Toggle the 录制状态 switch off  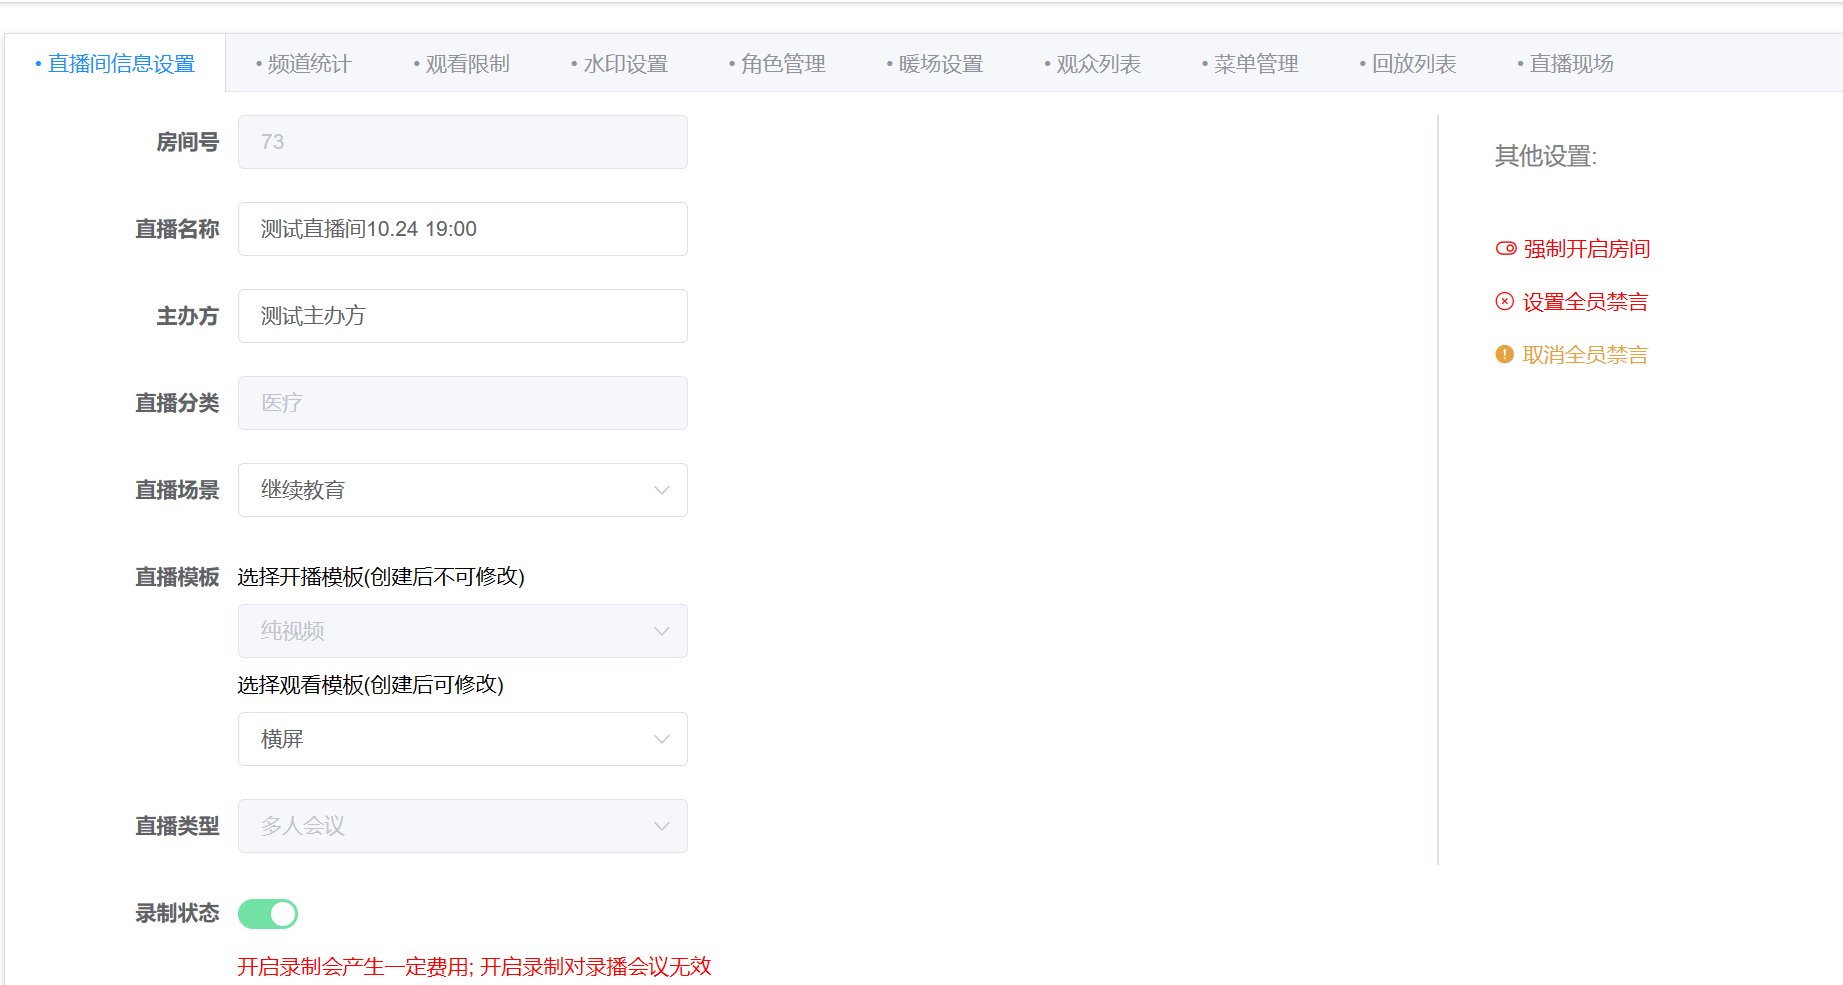click(x=268, y=914)
